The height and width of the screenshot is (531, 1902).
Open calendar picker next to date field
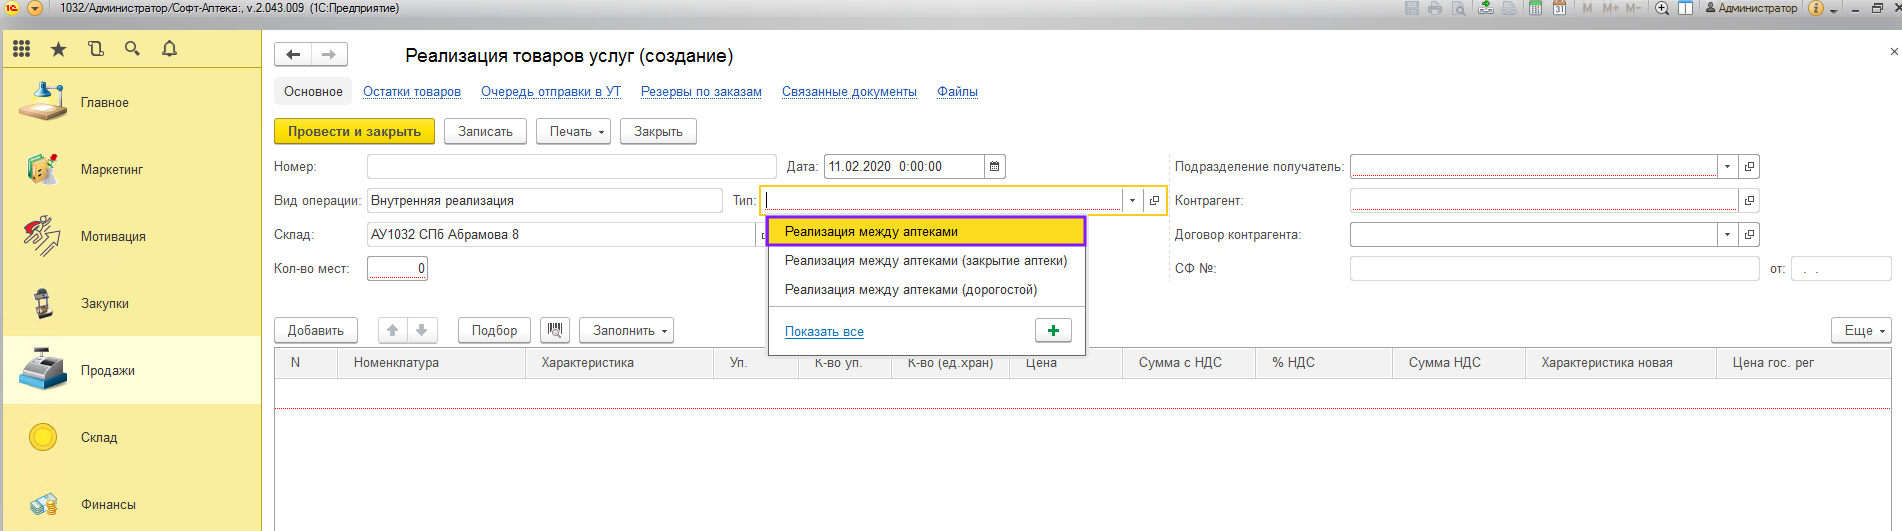[x=994, y=167]
